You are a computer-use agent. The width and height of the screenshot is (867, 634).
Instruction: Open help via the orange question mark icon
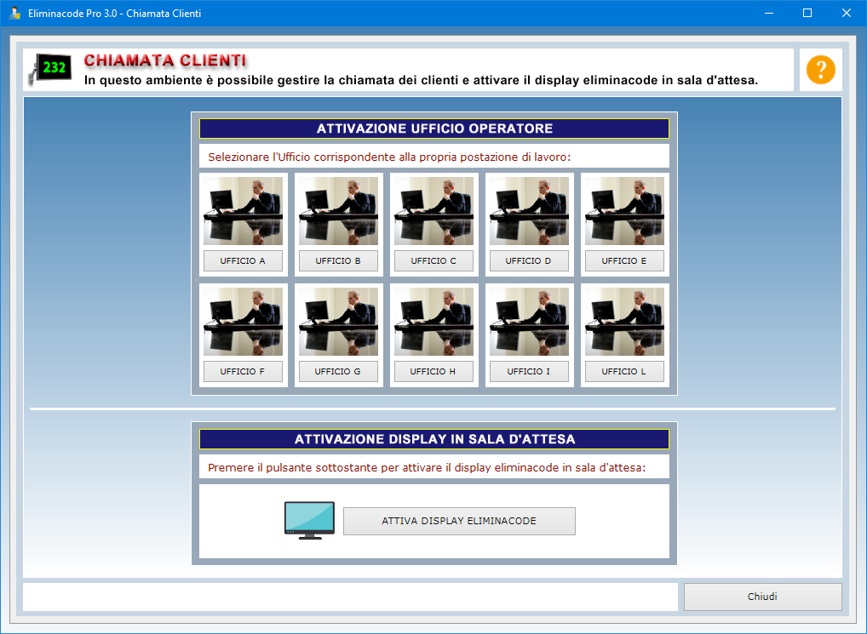click(x=821, y=70)
